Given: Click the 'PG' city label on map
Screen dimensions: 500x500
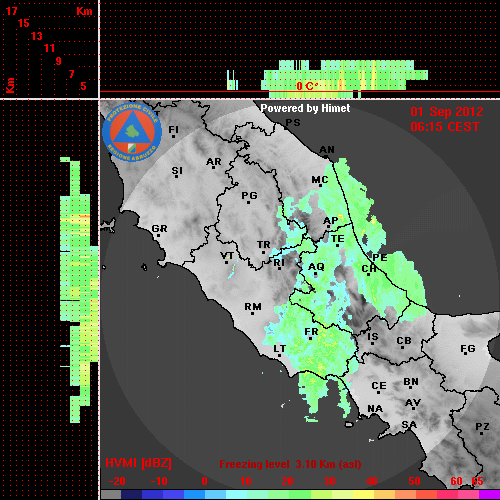Looking at the screenshot, I should tap(249, 196).
